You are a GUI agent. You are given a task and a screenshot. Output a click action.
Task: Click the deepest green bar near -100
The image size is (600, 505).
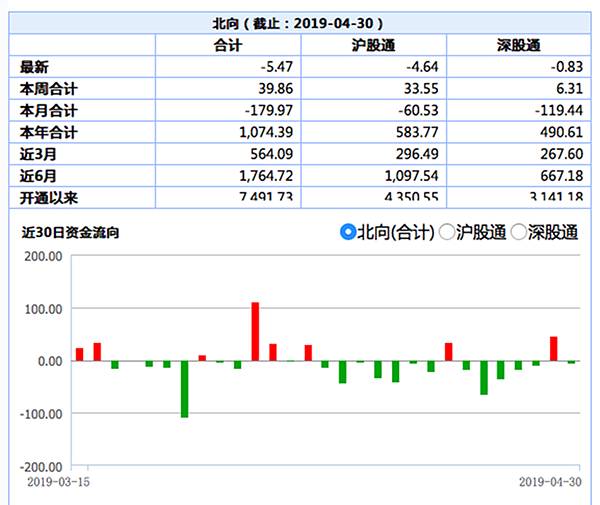point(185,388)
